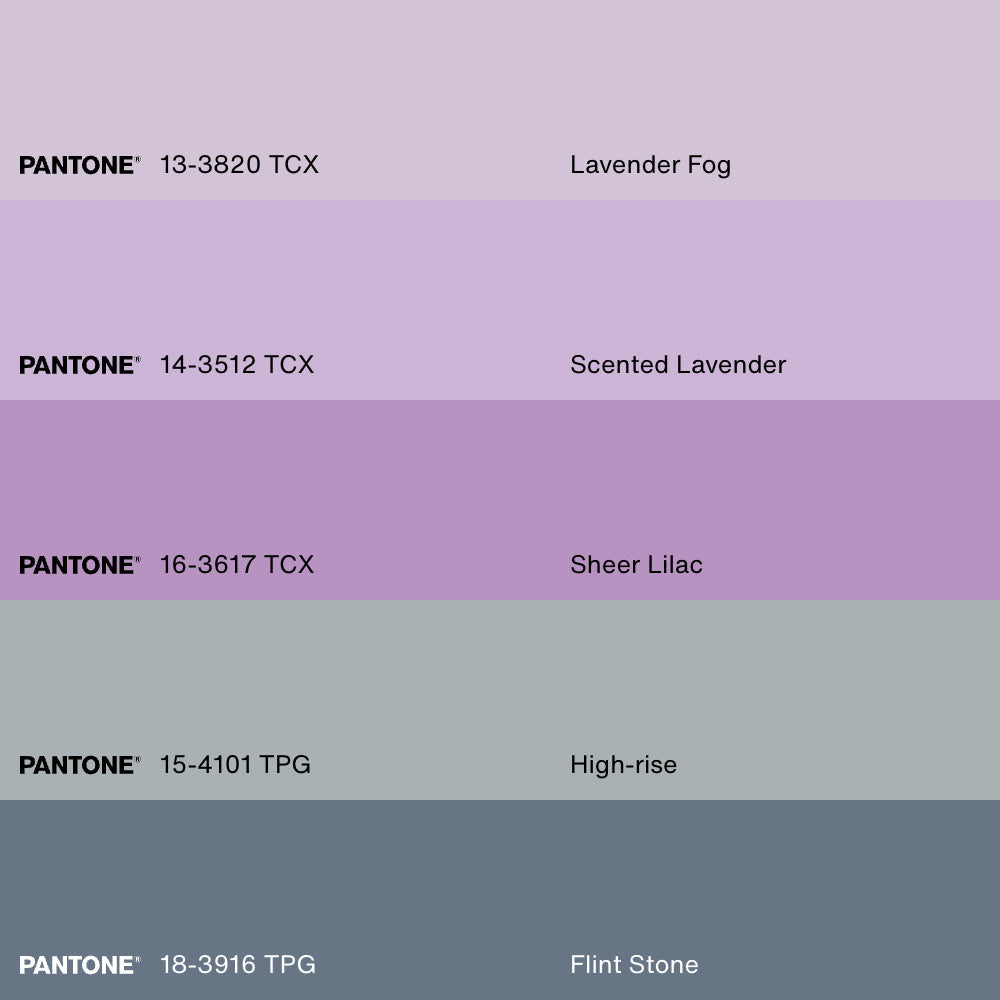Screen dimensions: 1000x1000
Task: Click the Sheer Lilac name label
Action: pos(636,565)
